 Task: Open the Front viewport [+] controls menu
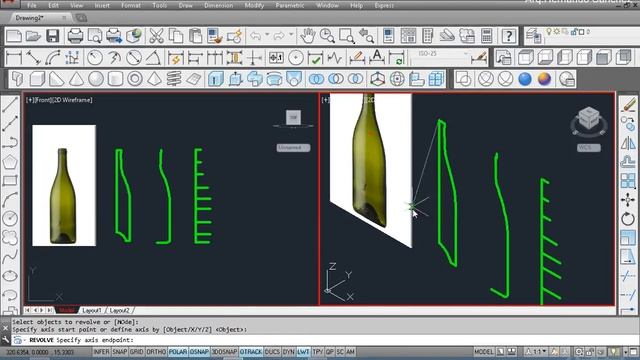point(30,100)
